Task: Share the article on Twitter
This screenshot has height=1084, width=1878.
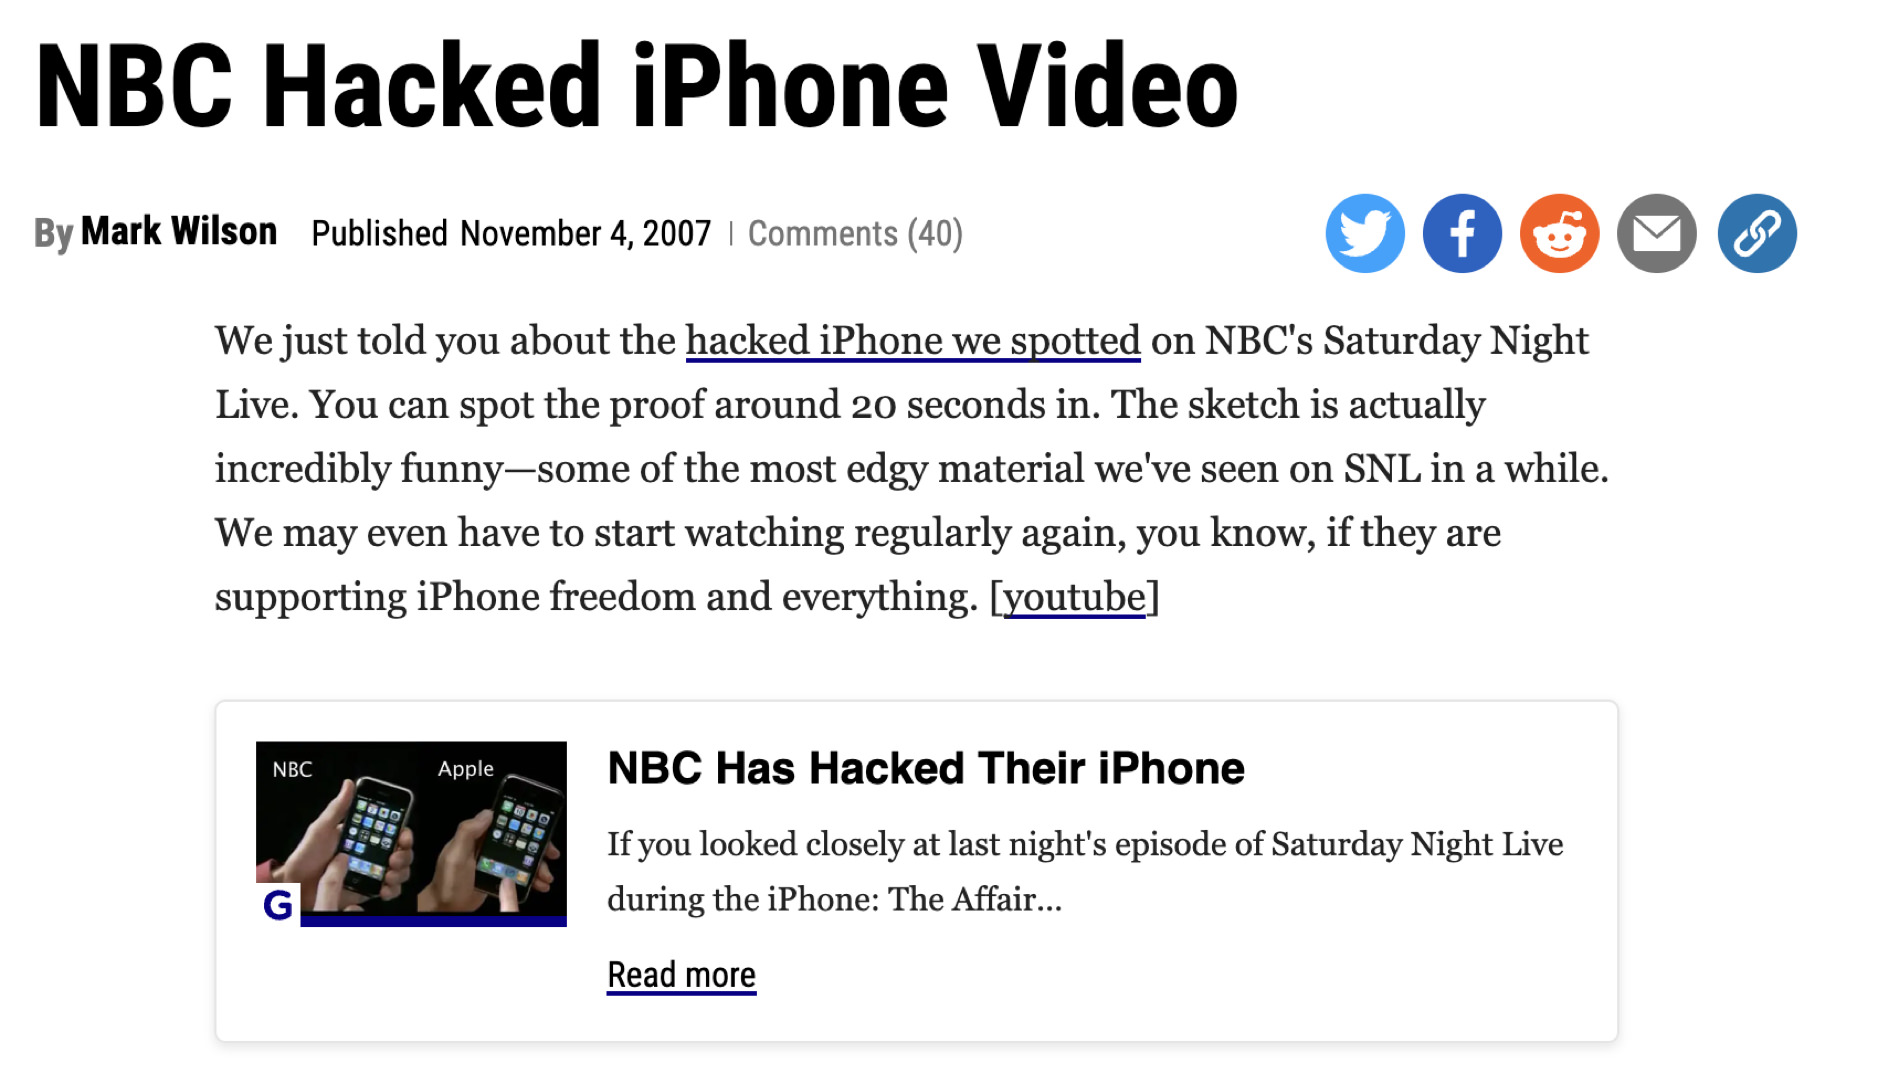Action: pos(1364,233)
